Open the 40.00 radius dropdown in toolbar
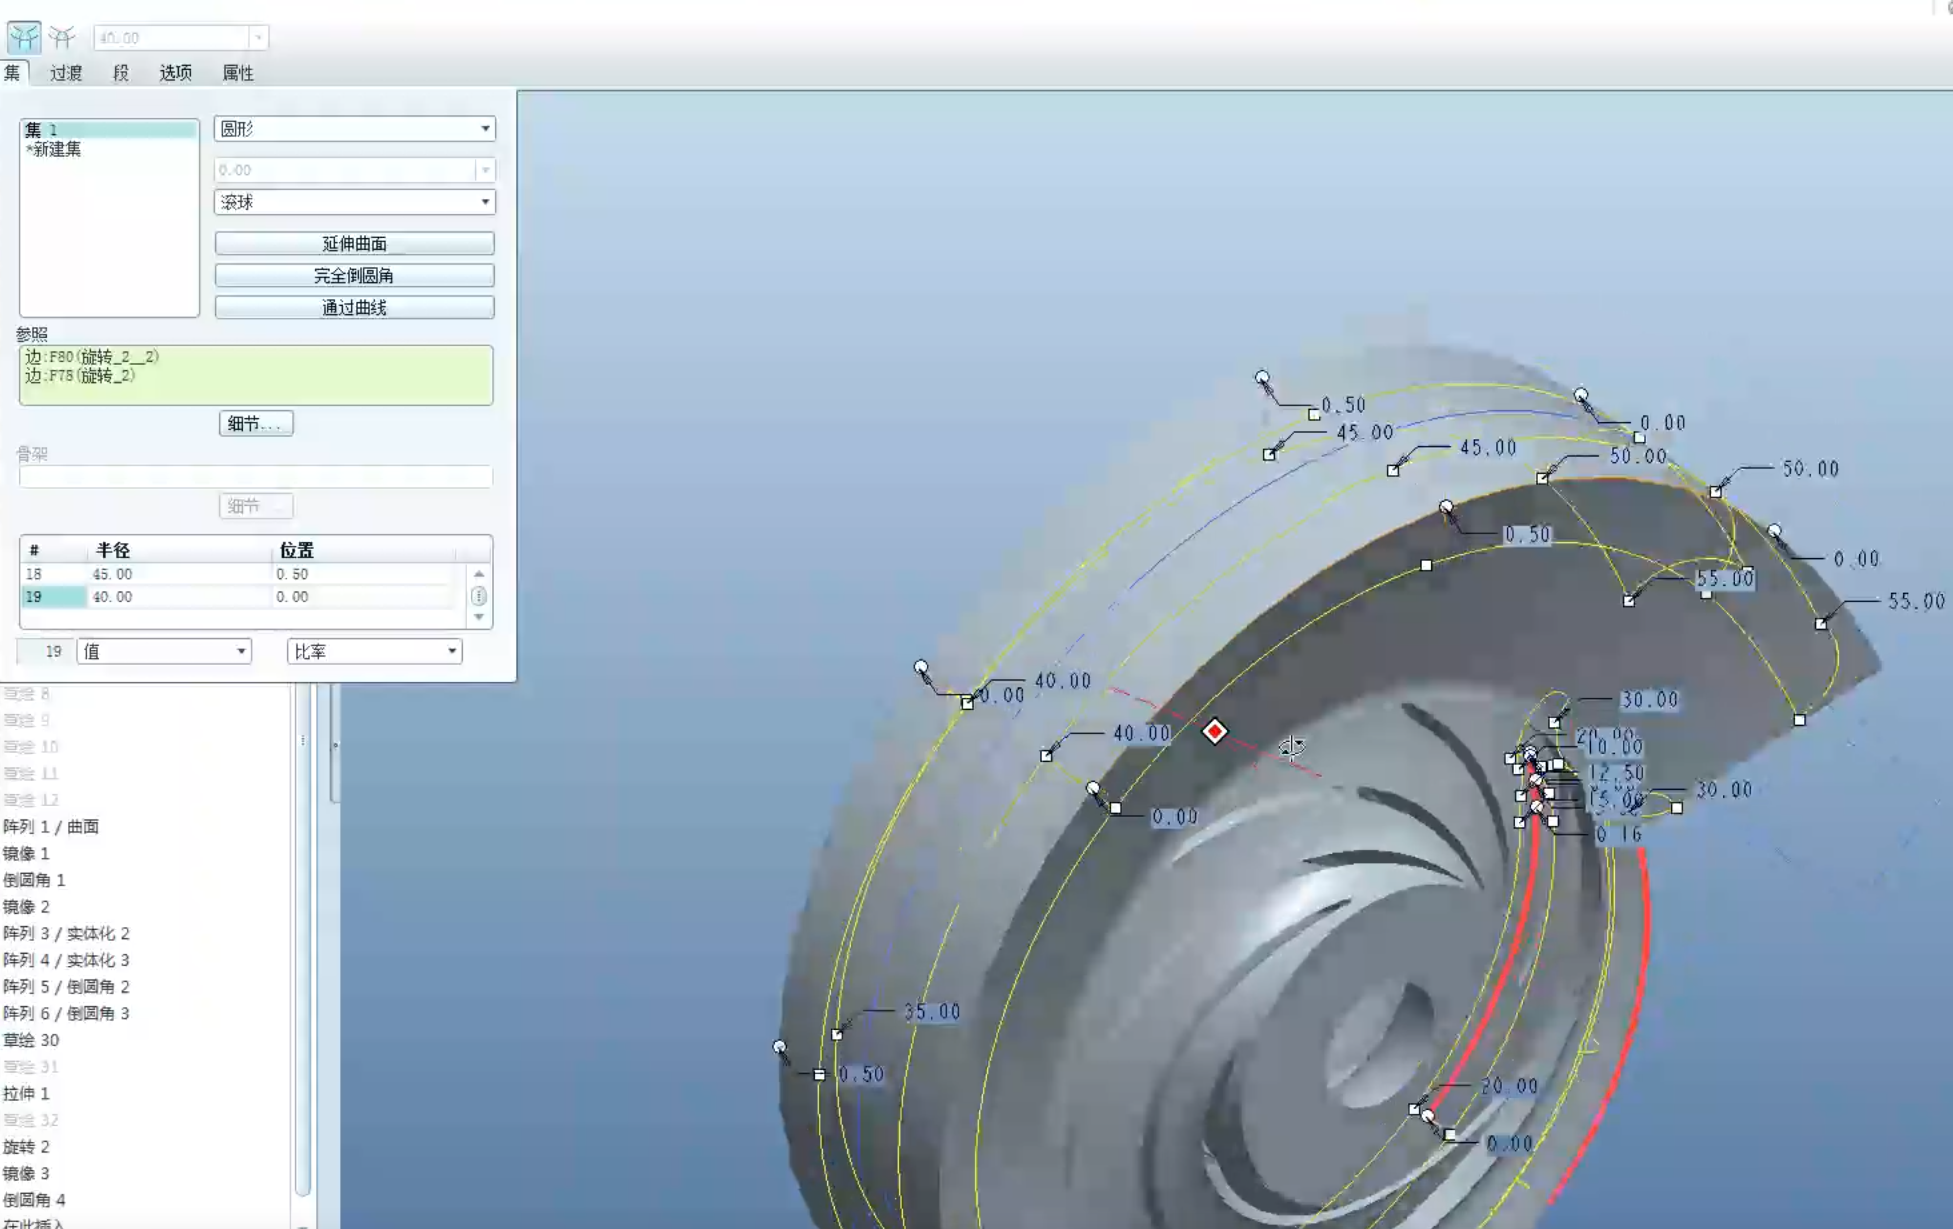 click(258, 38)
